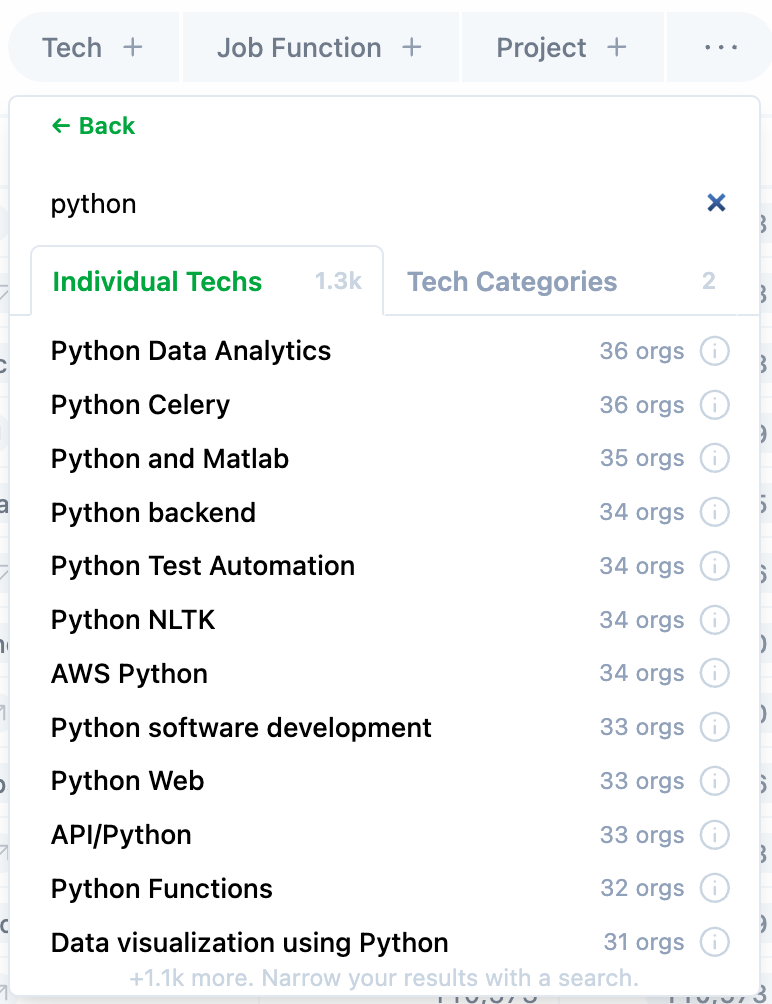Viewport: 772px width, 1004px height.
Task: Open the more filters ellipsis menu
Action: coord(720,48)
